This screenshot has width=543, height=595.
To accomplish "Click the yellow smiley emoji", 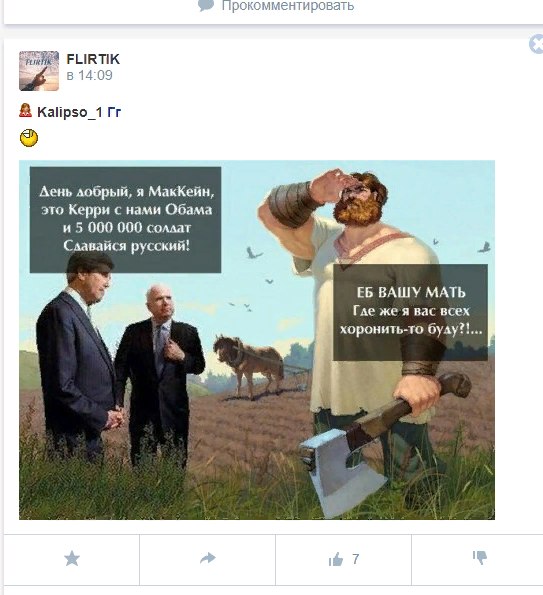I will tap(29, 138).
